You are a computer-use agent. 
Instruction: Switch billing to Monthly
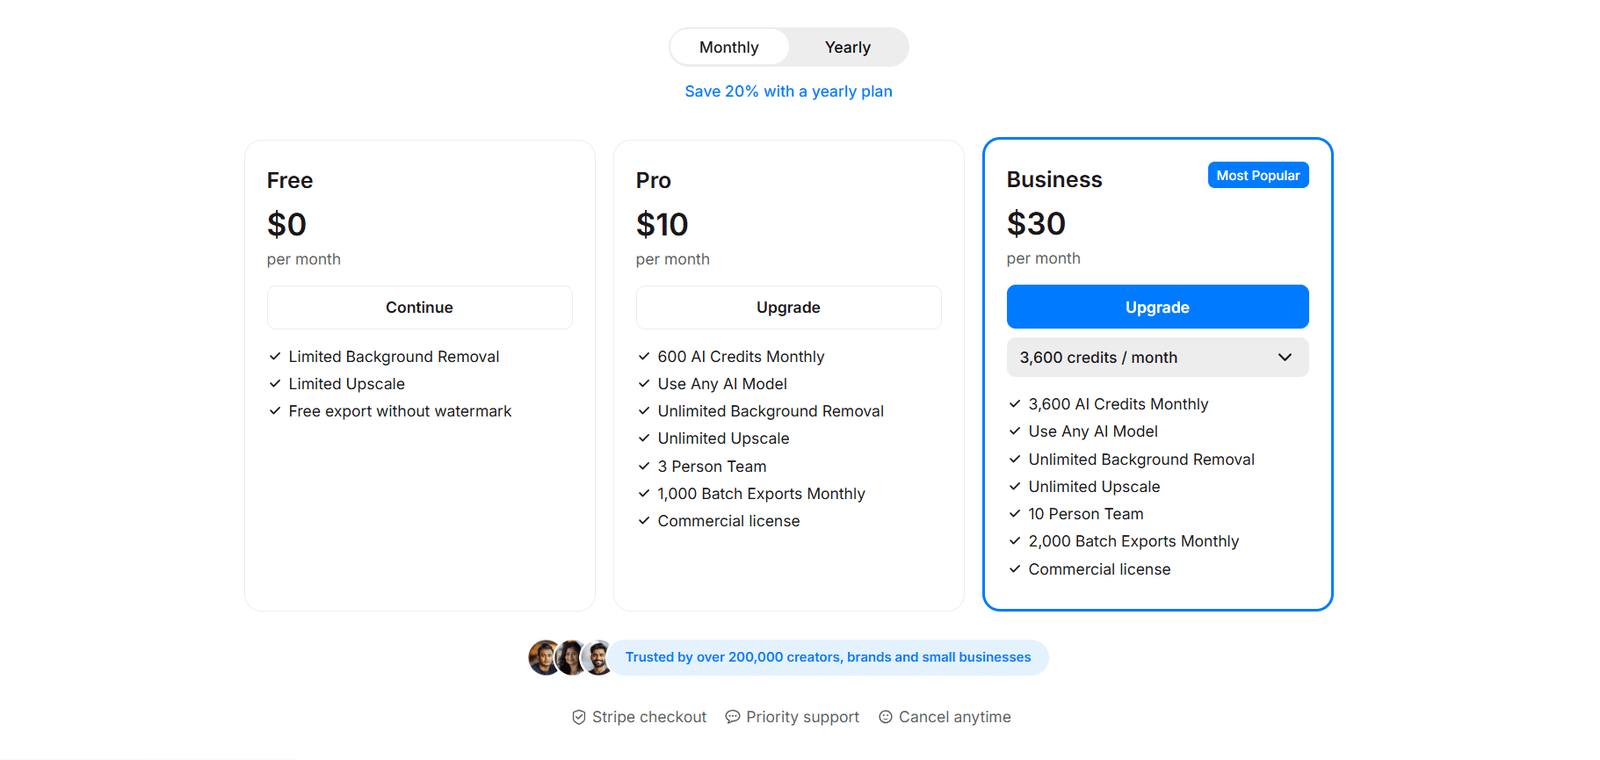(x=729, y=47)
